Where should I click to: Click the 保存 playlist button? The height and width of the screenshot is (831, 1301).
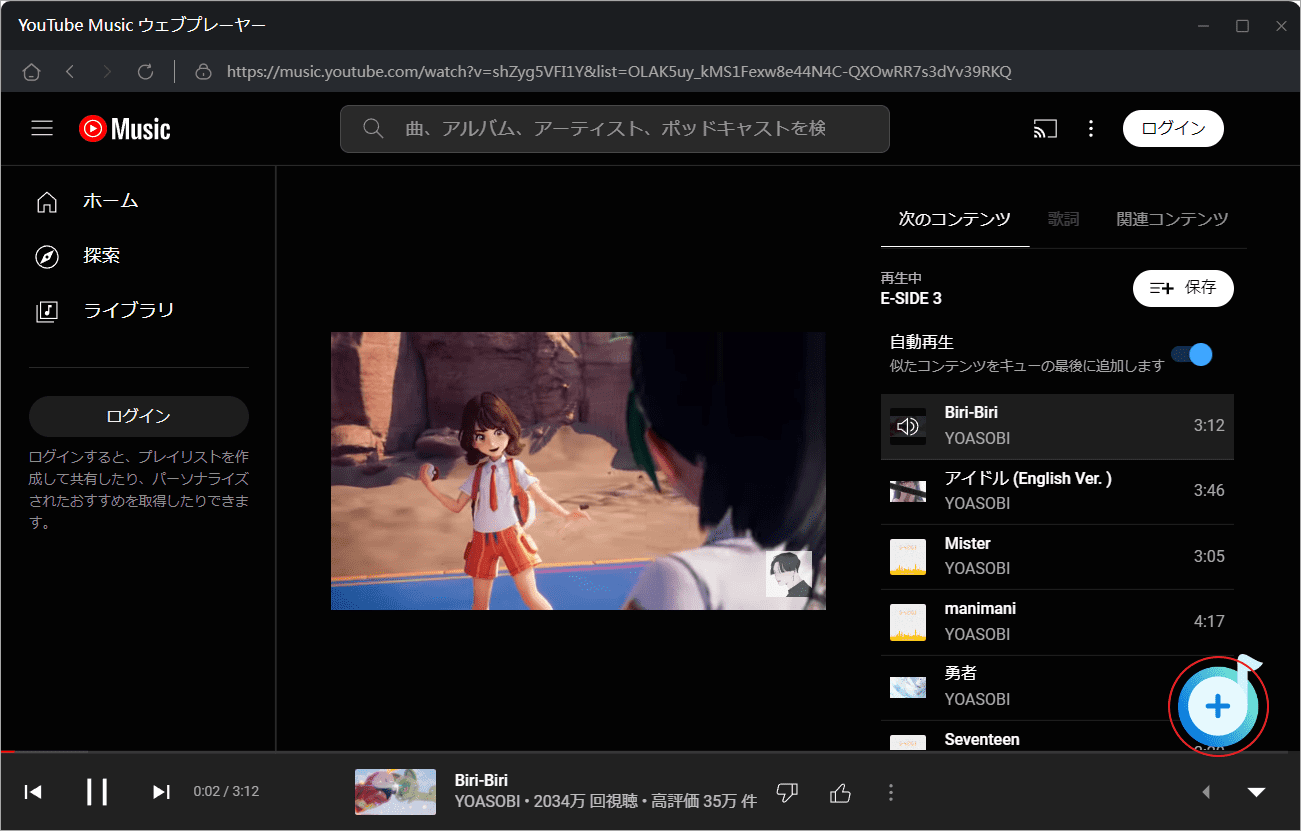coord(1183,288)
